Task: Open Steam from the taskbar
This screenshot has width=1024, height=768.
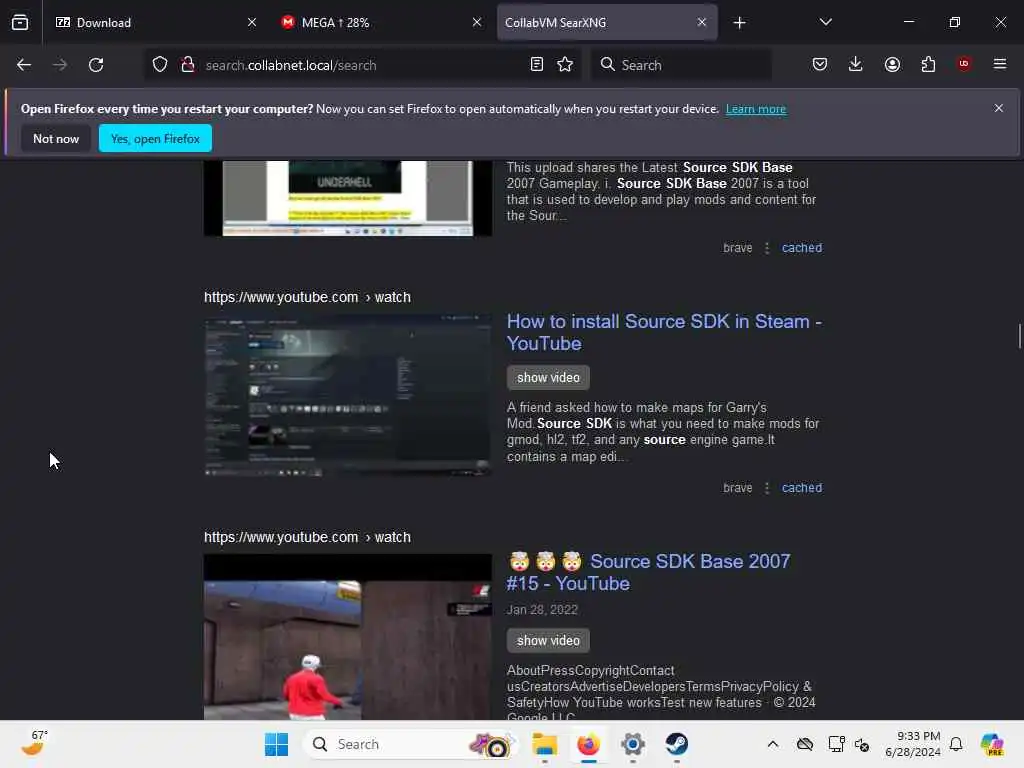Action: [x=677, y=744]
